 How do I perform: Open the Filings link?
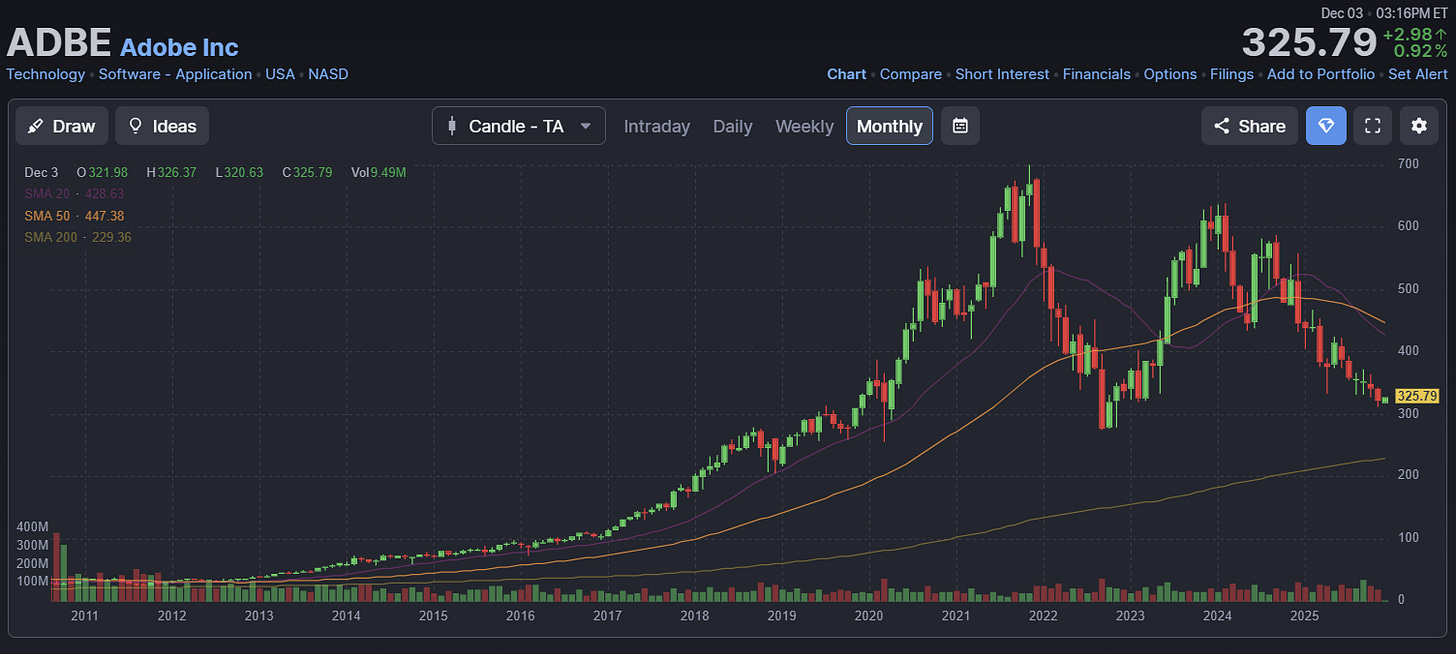[1232, 74]
